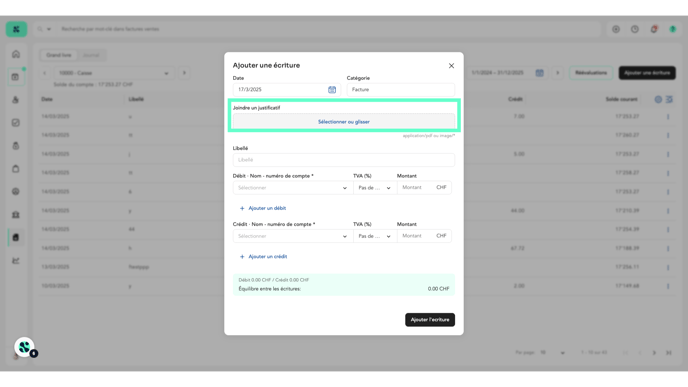Click the Libellé text input
This screenshot has height=387, width=688.
coord(344,160)
